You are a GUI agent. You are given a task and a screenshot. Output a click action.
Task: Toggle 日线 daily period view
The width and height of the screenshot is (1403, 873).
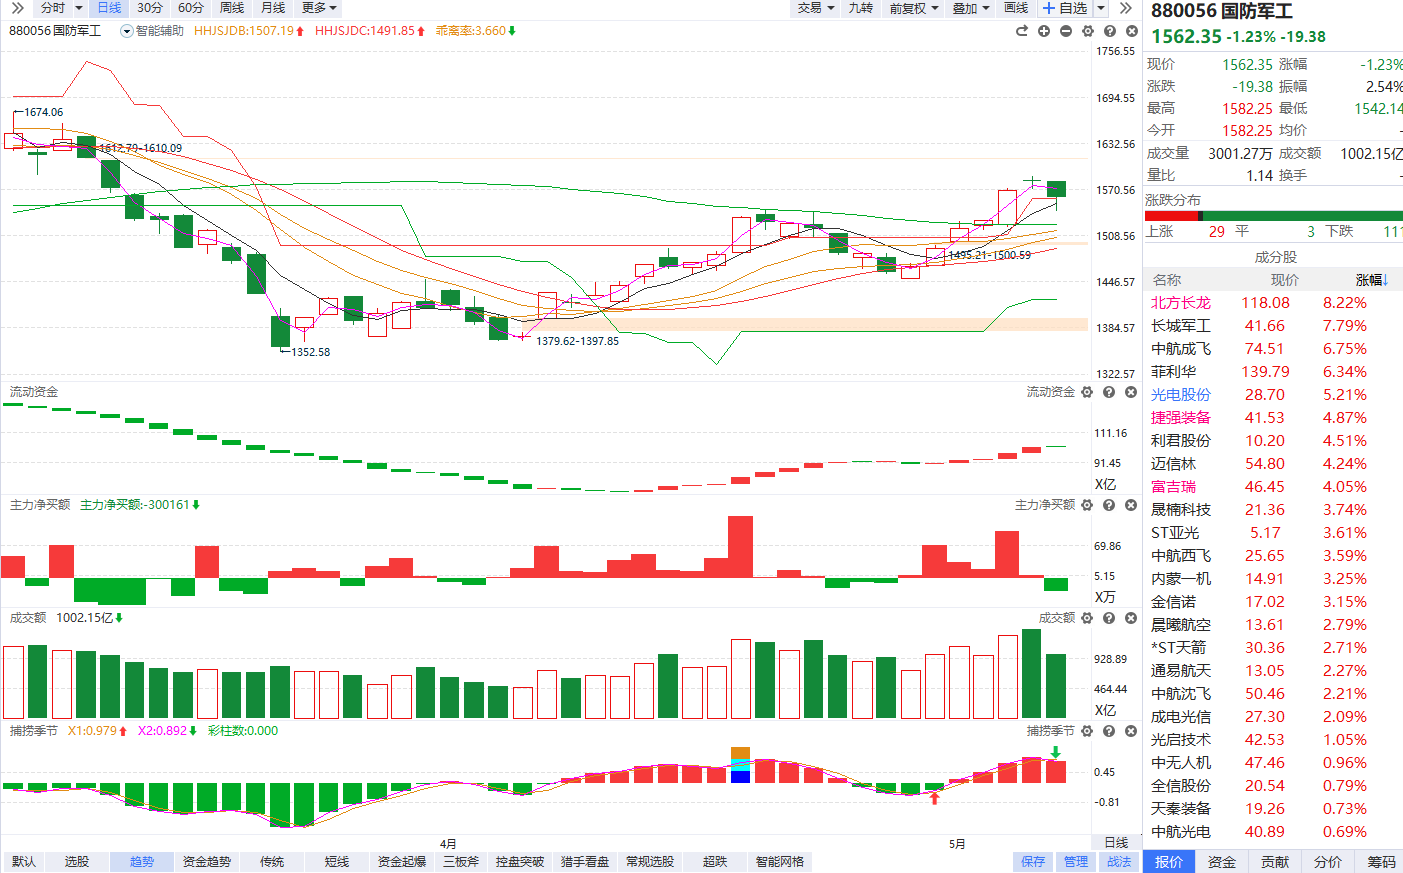[x=109, y=8]
